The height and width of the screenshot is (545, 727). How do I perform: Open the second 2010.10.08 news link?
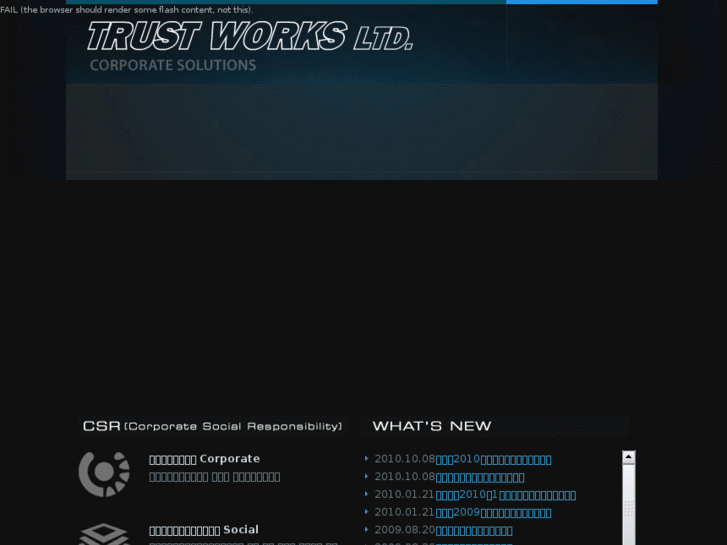(480, 477)
